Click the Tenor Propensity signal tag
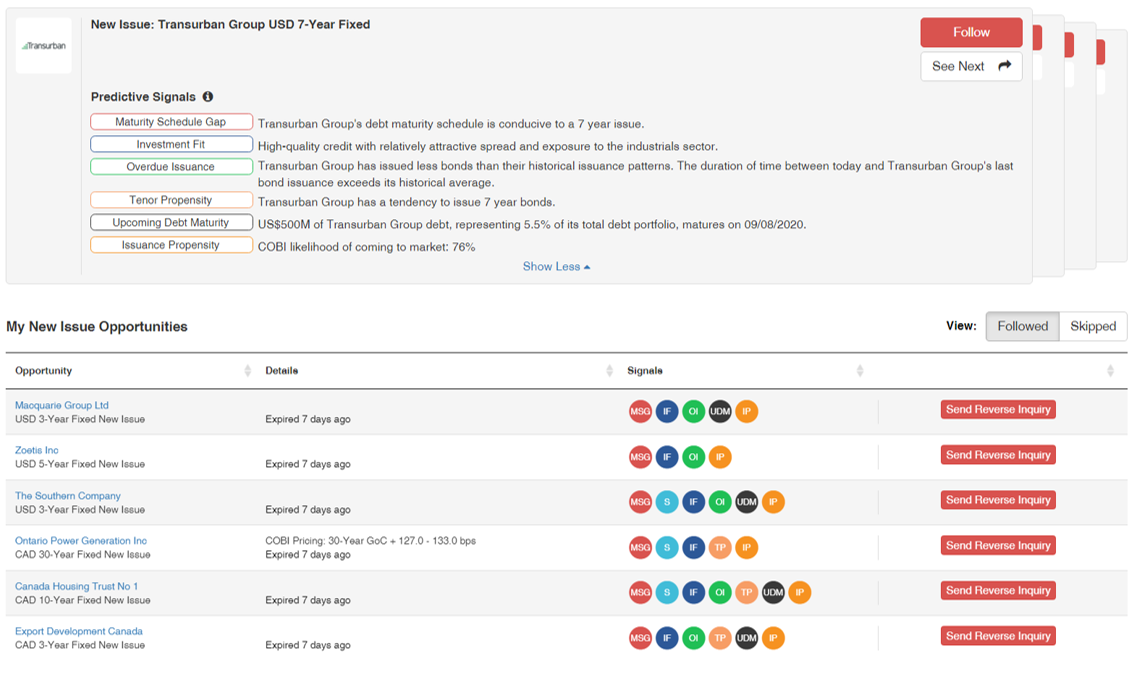Screen dimensions: 1136x689 pyautogui.click(x=171, y=200)
